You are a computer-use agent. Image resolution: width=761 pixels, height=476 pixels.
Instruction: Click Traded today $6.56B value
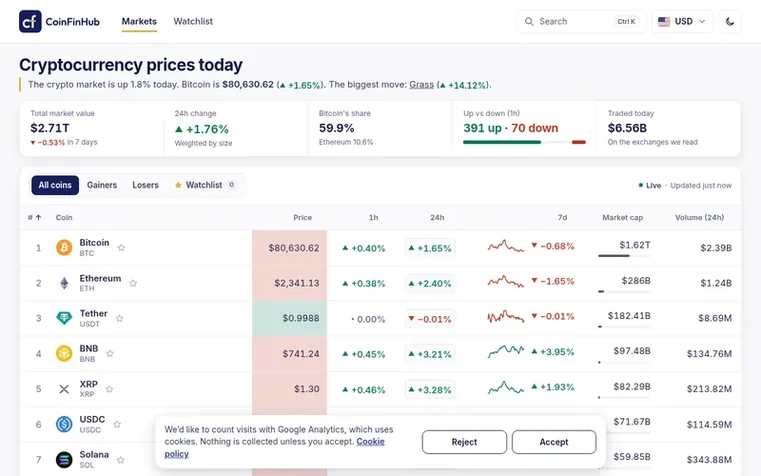tap(627, 128)
